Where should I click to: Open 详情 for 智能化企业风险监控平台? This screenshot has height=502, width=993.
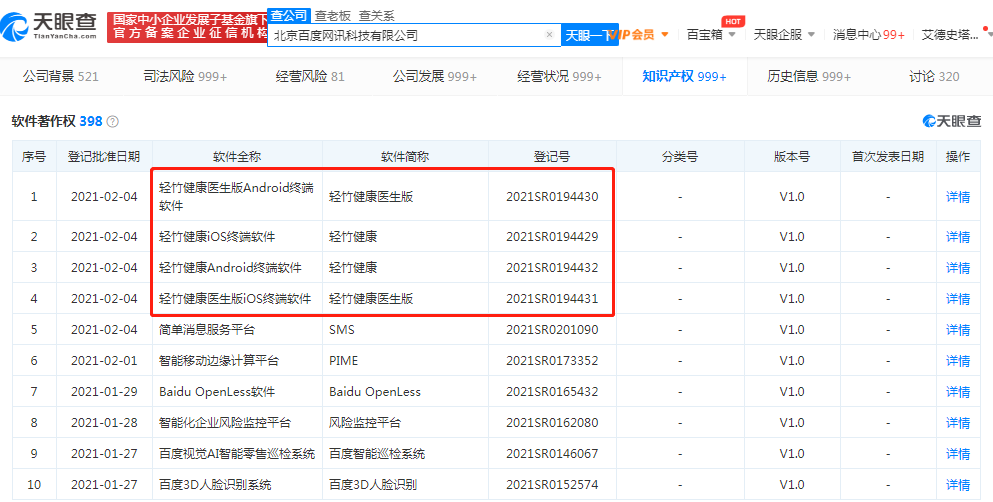tap(958, 423)
